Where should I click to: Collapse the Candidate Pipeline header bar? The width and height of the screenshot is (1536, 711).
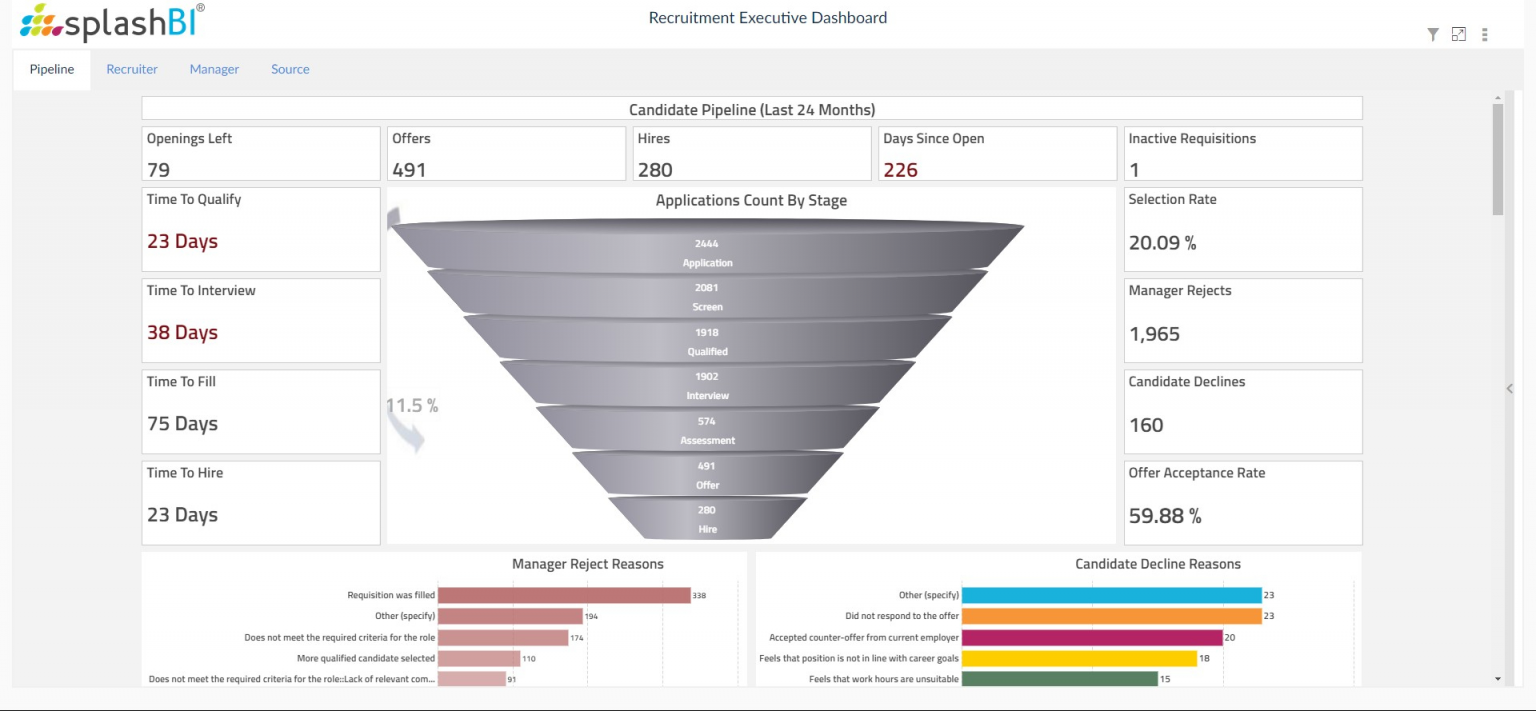tap(752, 108)
